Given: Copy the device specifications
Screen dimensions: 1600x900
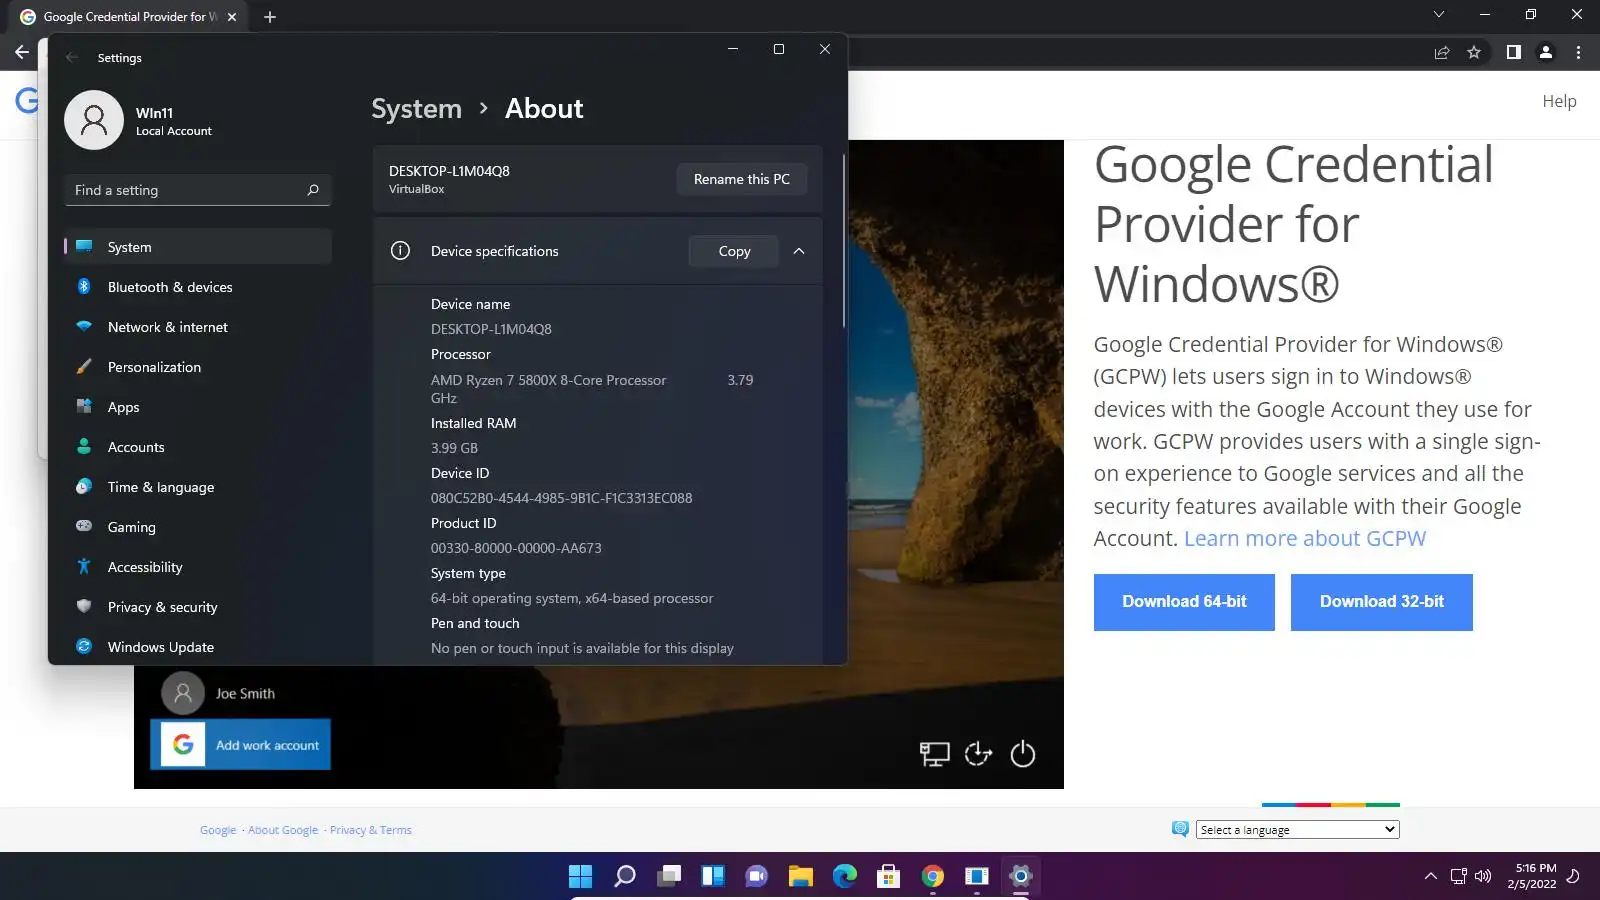Looking at the screenshot, I should 734,251.
